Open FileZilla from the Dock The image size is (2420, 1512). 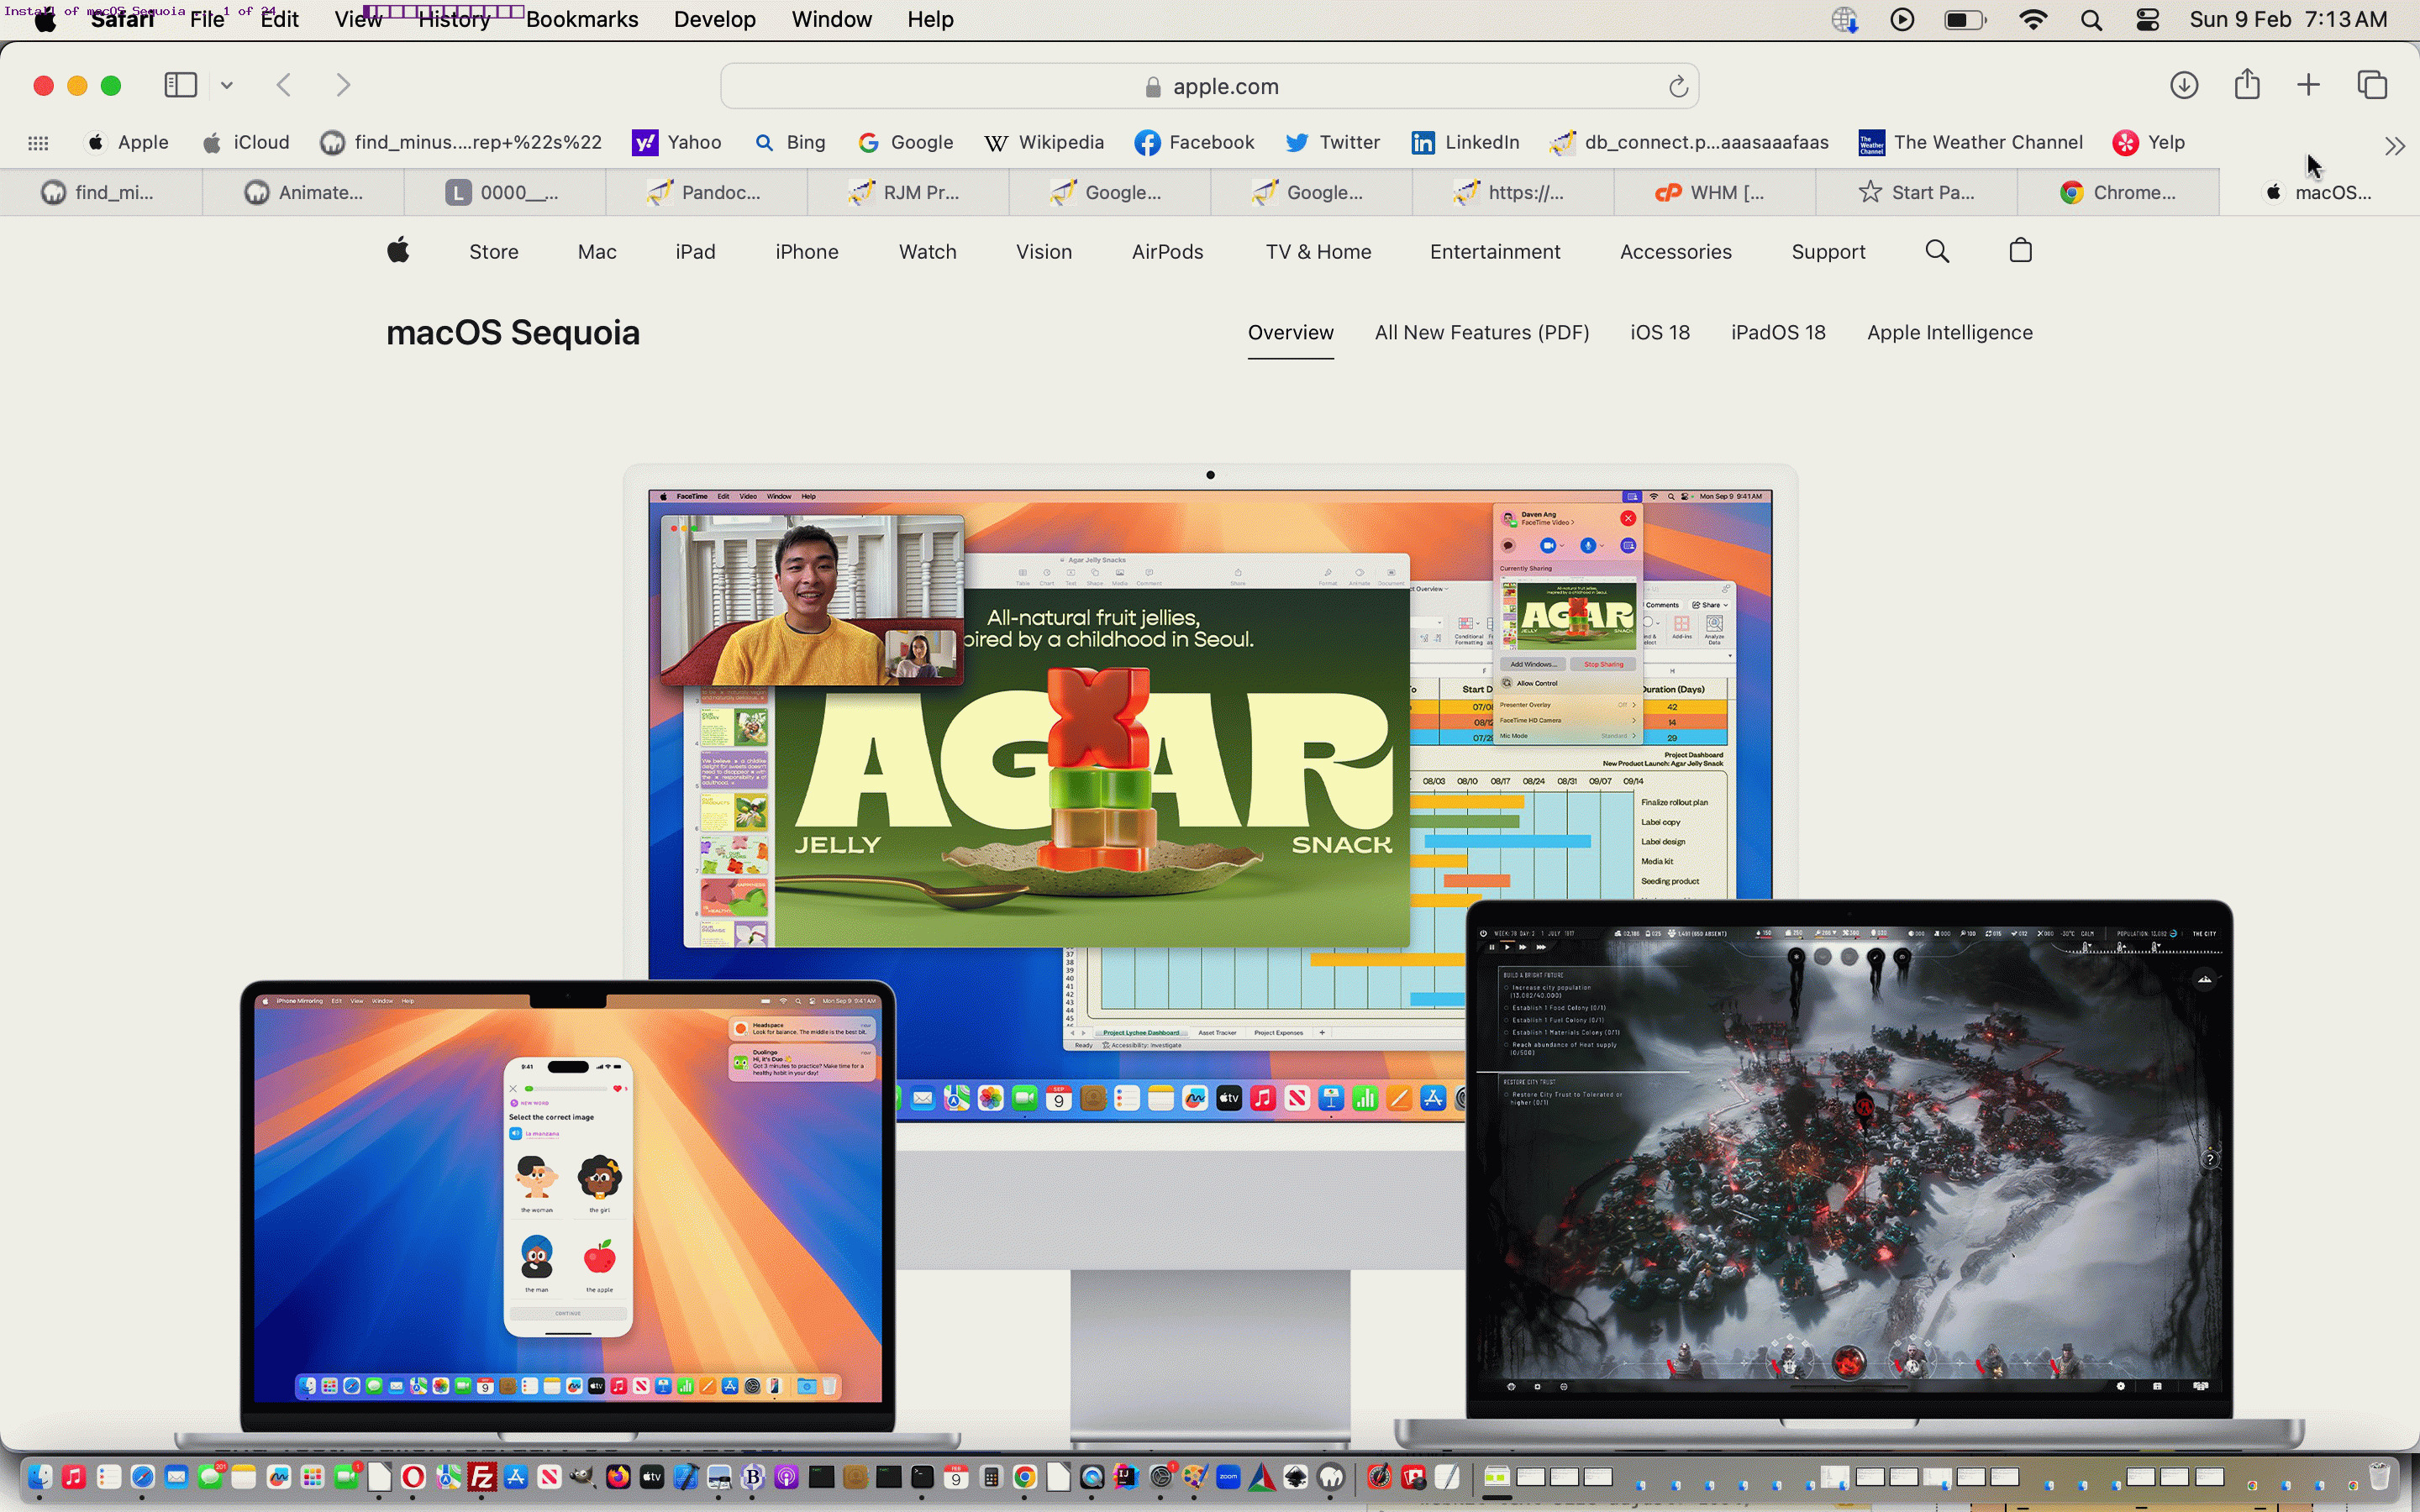click(x=482, y=1477)
